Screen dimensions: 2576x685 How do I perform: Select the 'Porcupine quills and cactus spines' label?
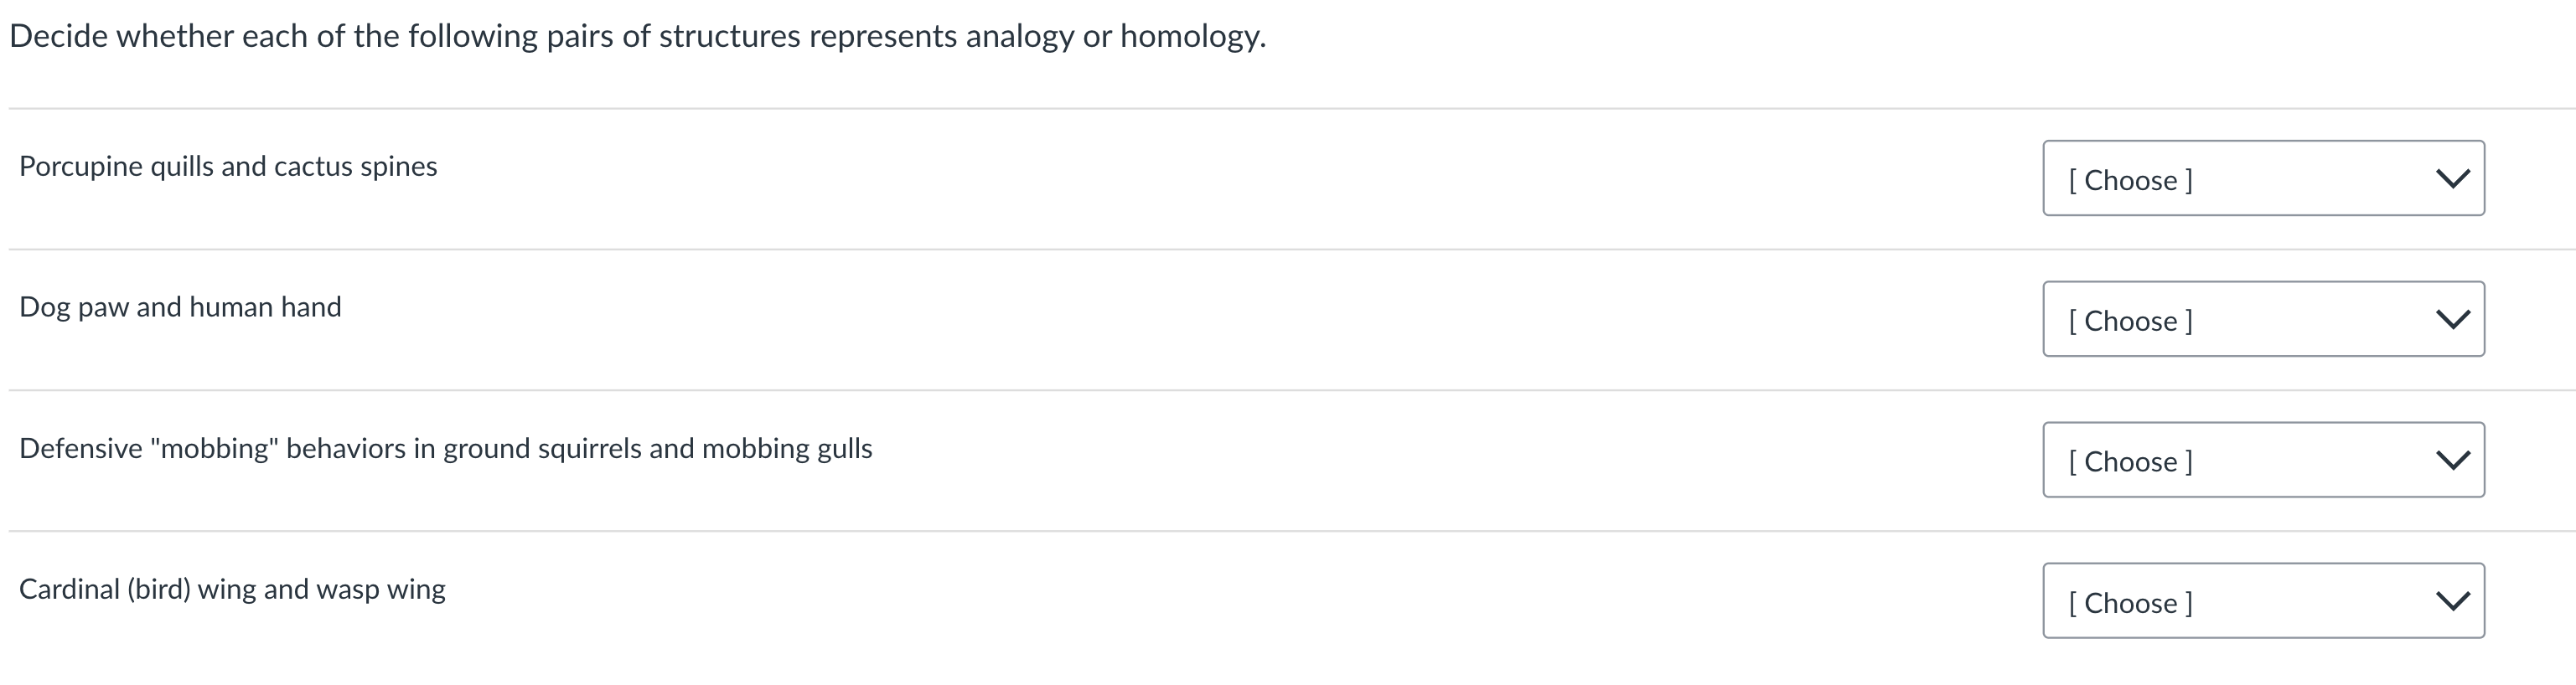point(228,166)
